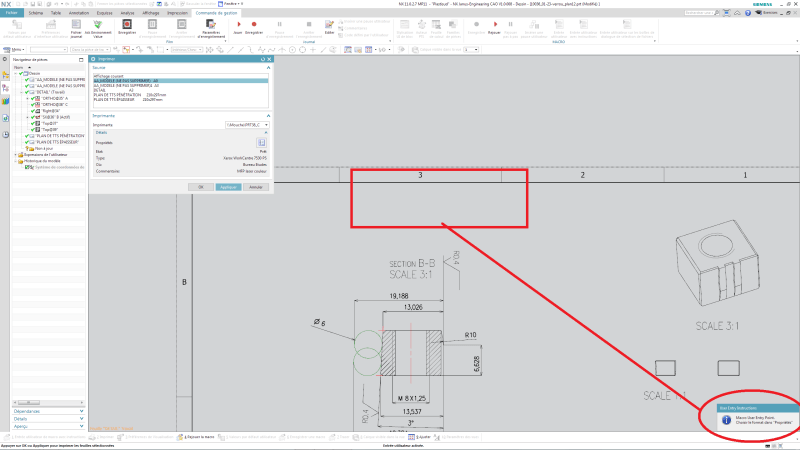Open the Analyse ribbon tab
The height and width of the screenshot is (450, 800).
click(127, 13)
